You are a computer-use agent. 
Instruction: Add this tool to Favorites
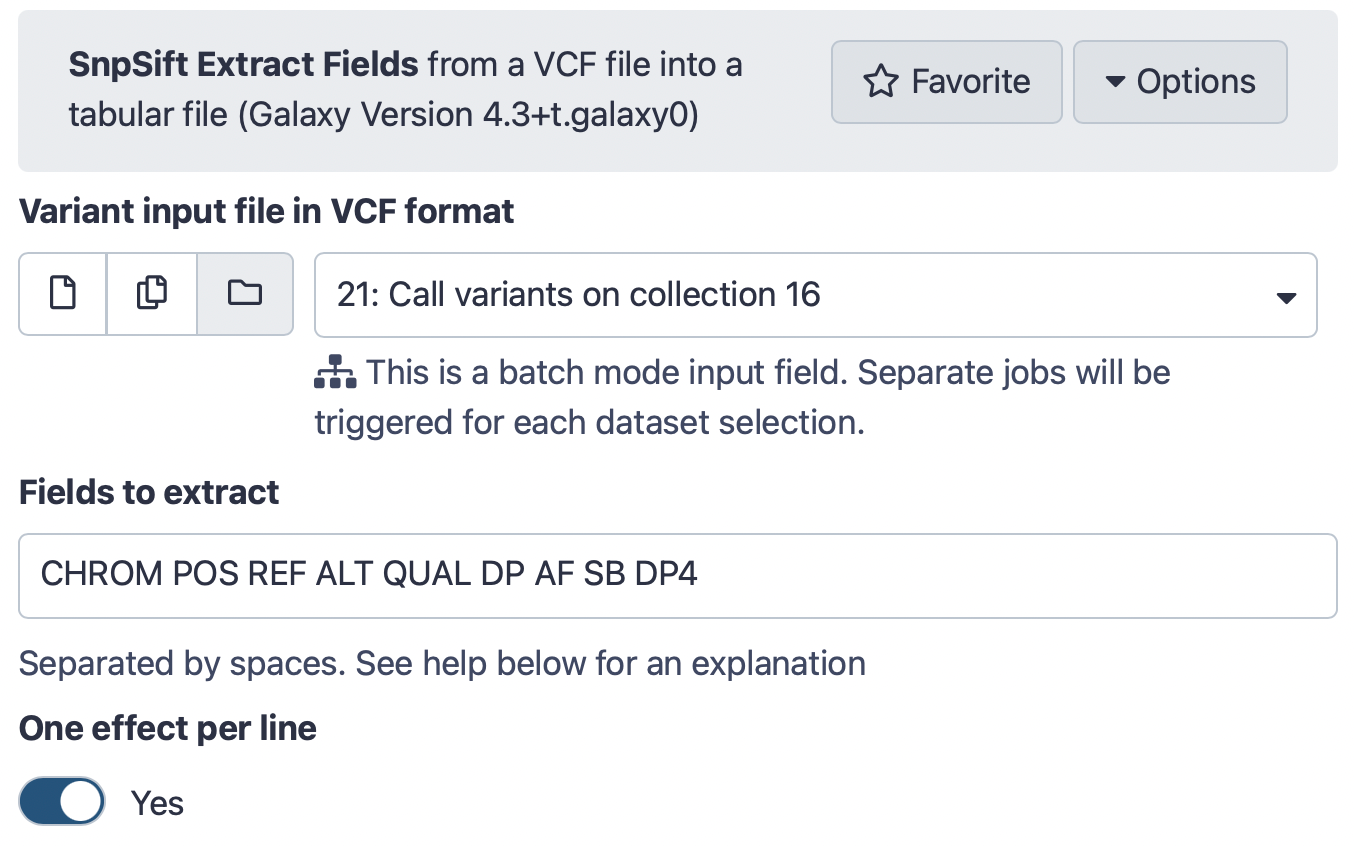[x=946, y=82]
